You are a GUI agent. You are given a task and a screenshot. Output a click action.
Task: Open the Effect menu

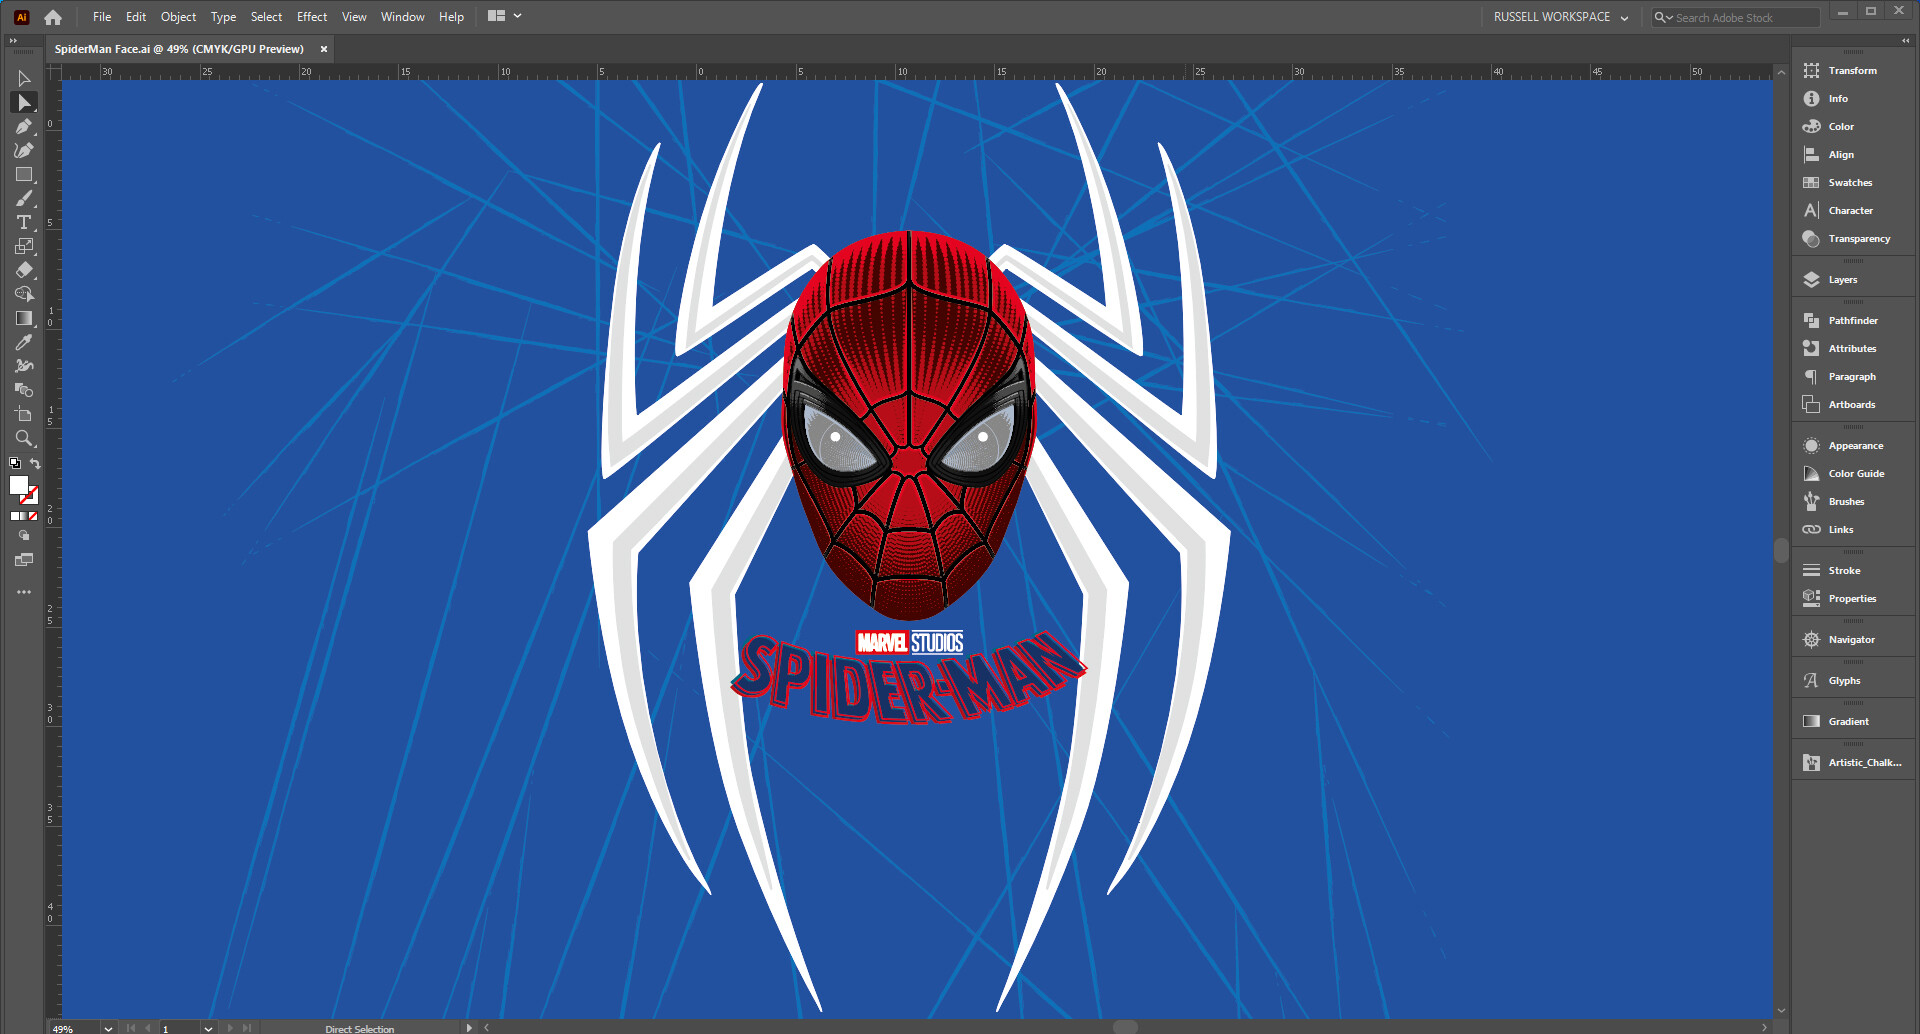point(311,16)
